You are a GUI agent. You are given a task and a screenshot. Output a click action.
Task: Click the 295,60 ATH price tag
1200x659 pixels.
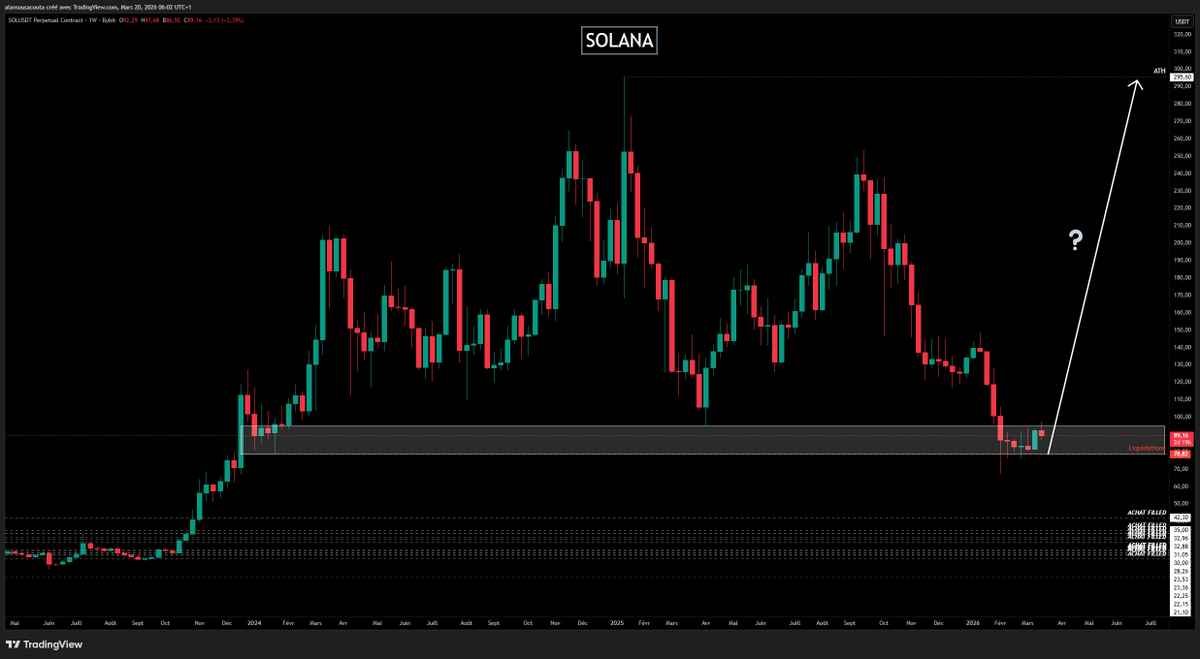pos(1180,76)
